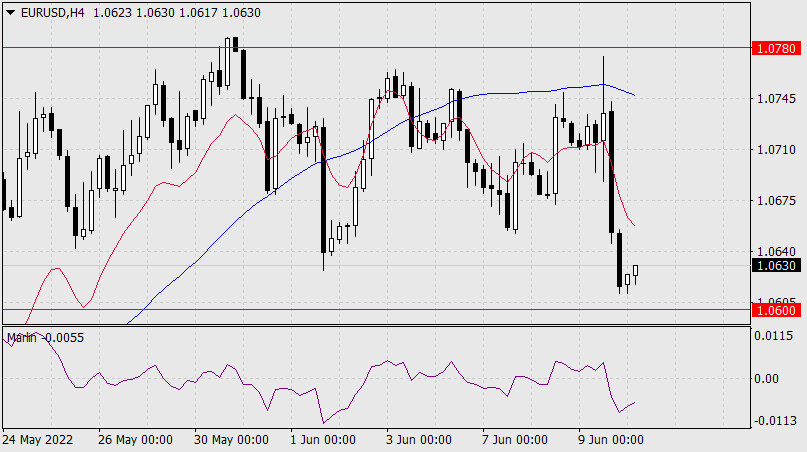Click the 7 Jun 00:00 date label
Viewport: 807px width, 452px height.
click(x=515, y=440)
